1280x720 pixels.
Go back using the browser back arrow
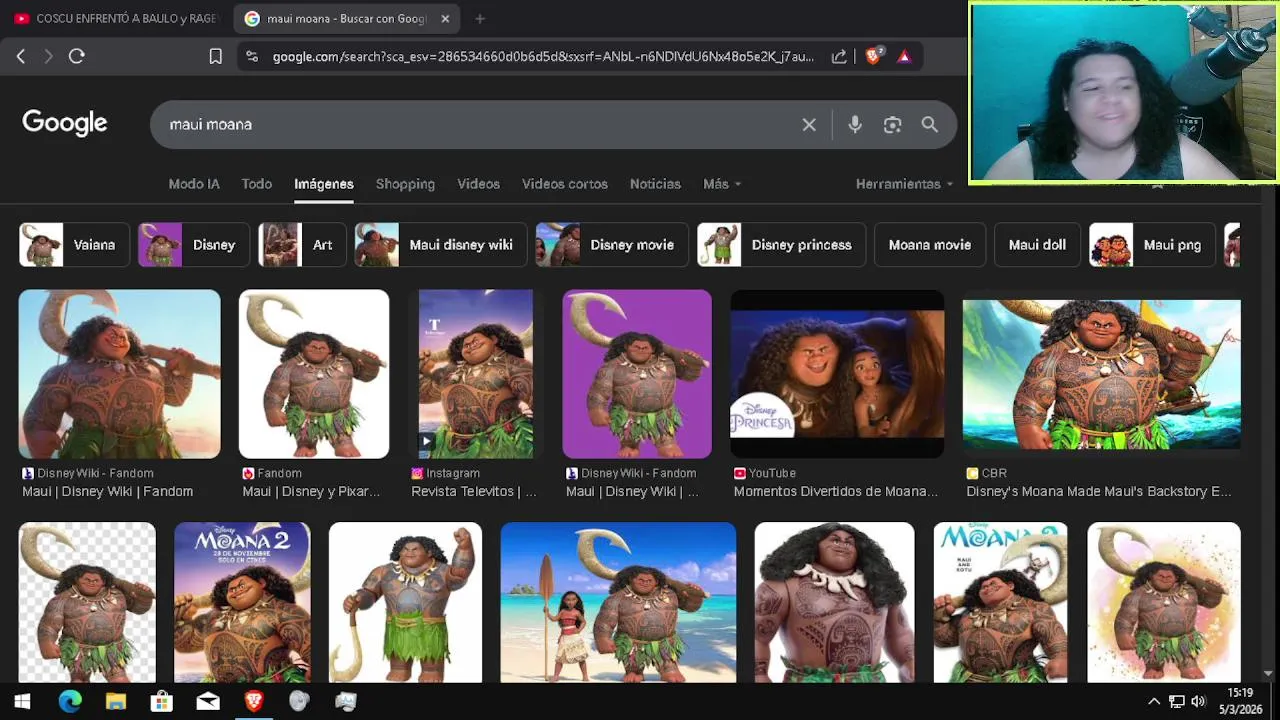(x=21, y=57)
